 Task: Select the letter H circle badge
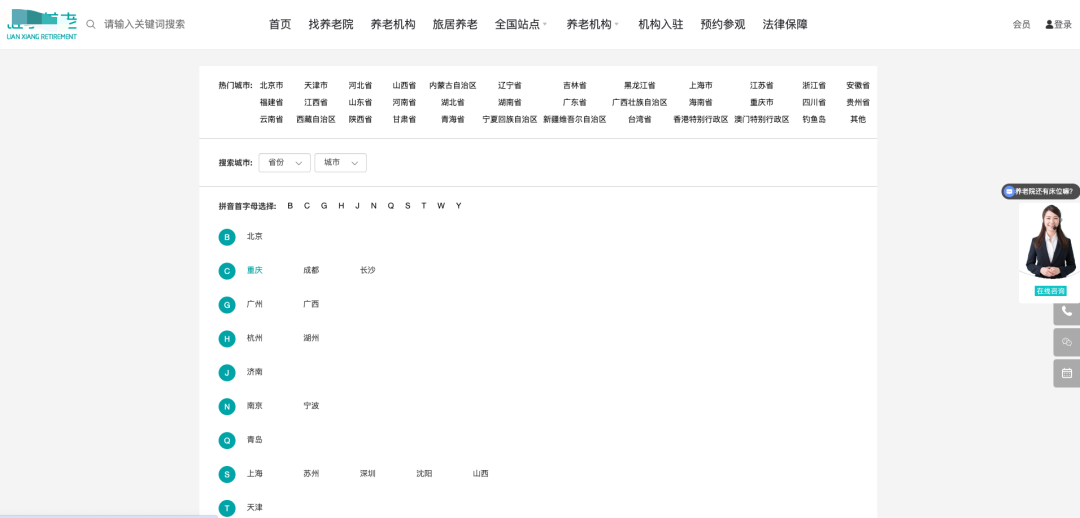[x=227, y=339]
